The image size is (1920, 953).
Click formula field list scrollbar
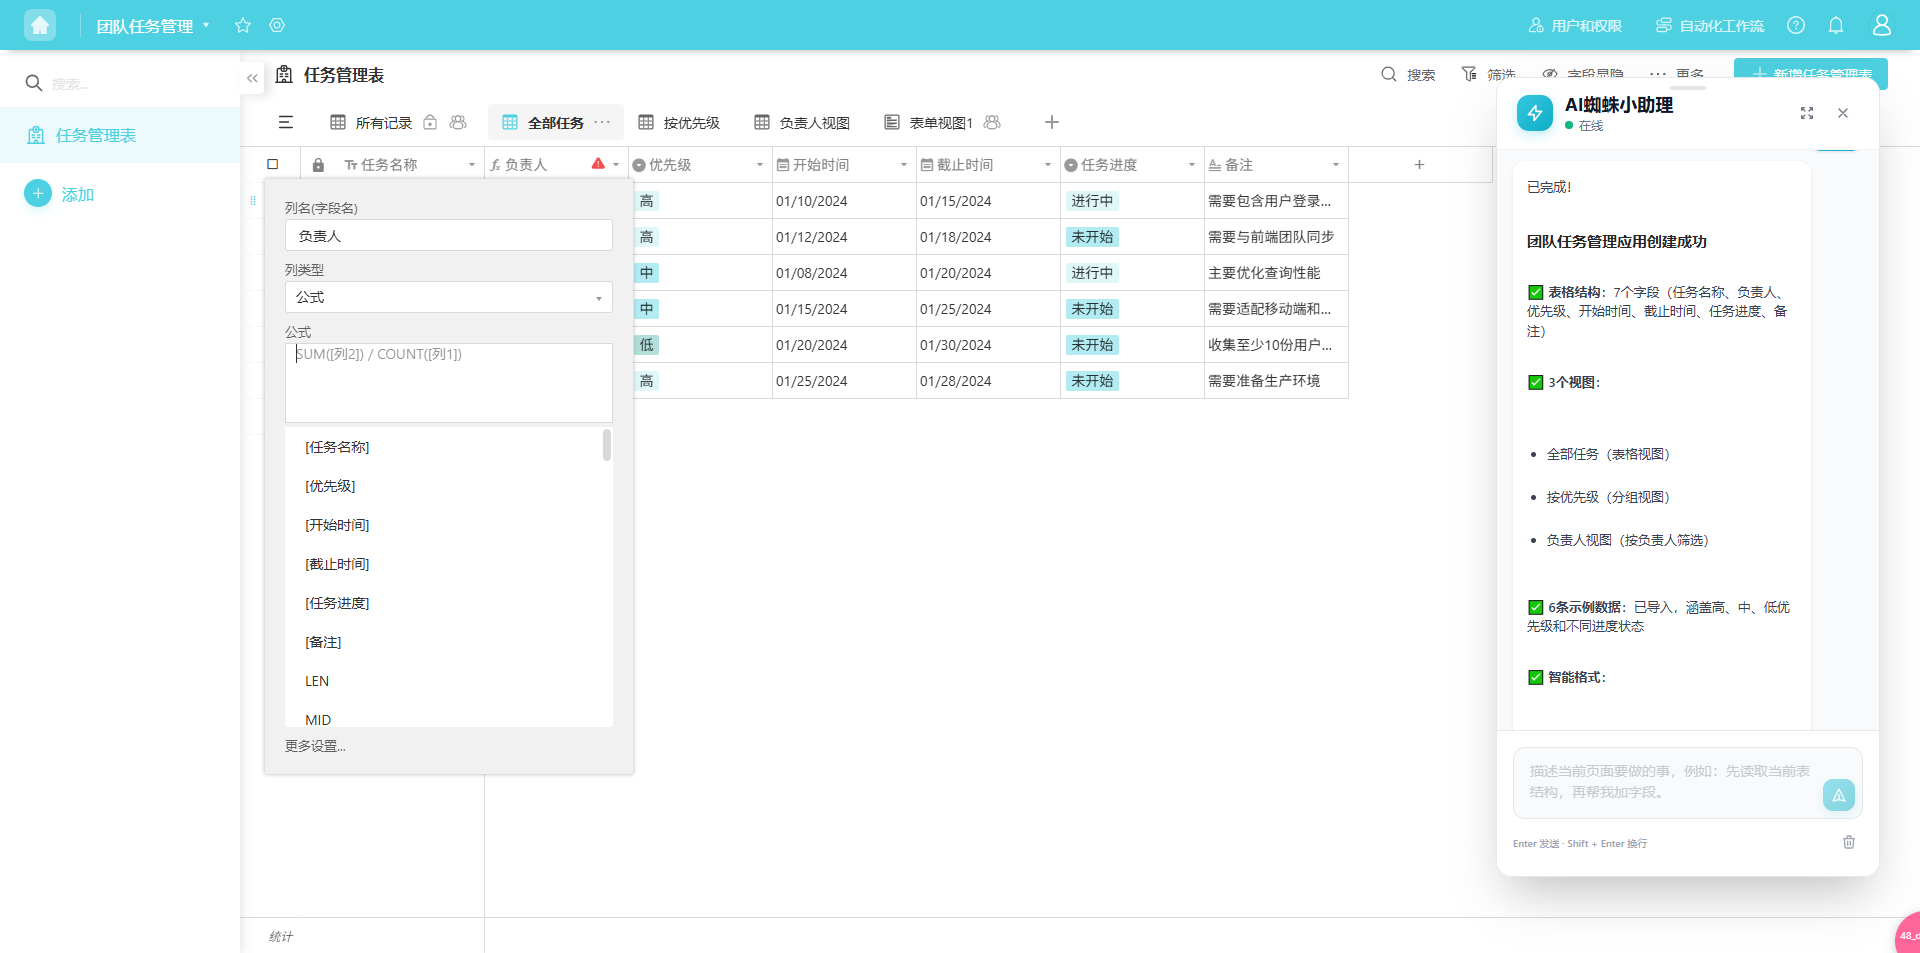(607, 444)
